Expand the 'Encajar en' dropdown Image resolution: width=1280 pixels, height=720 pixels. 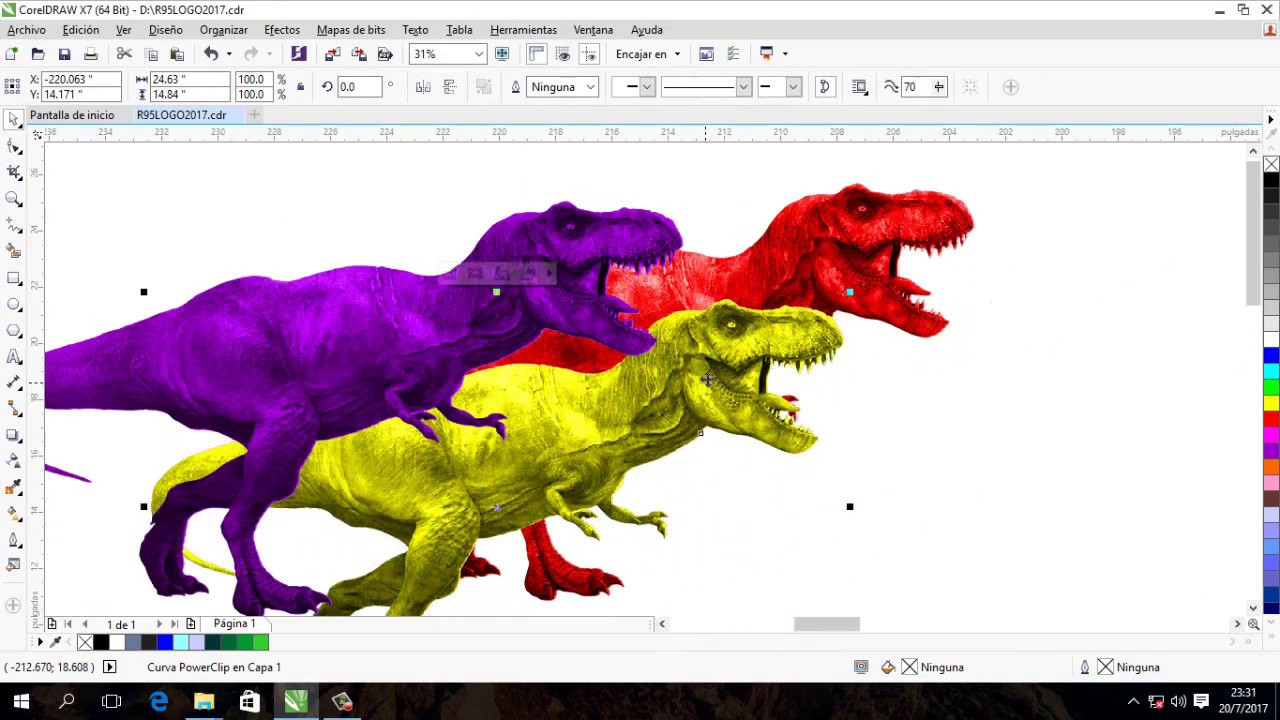[648, 54]
